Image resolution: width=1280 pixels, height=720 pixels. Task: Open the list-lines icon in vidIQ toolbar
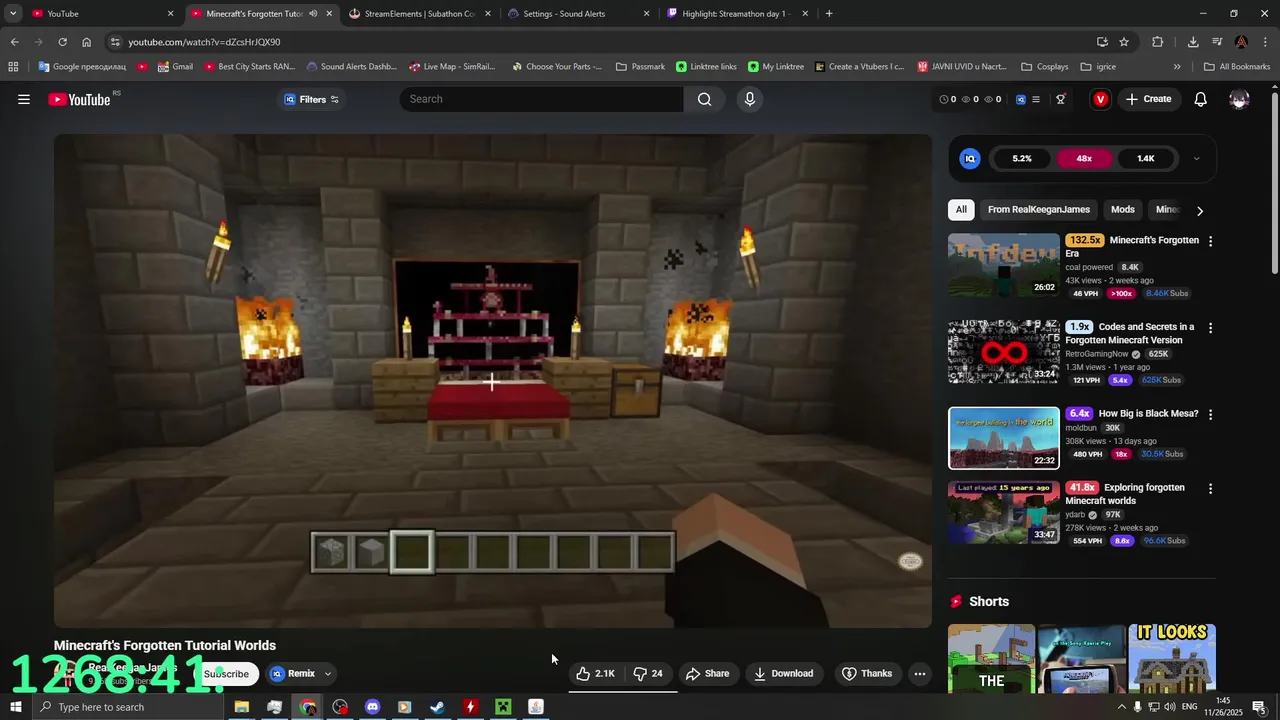(1036, 99)
